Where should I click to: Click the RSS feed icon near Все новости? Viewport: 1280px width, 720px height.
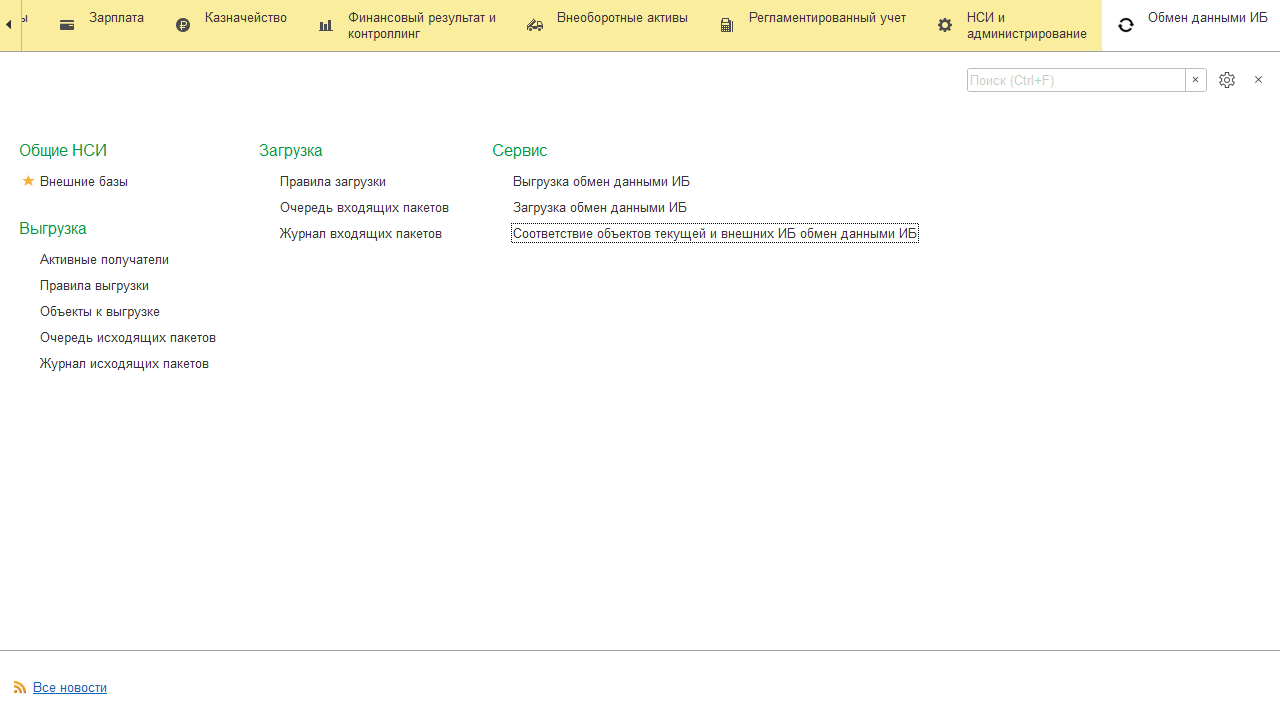pyautogui.click(x=20, y=688)
